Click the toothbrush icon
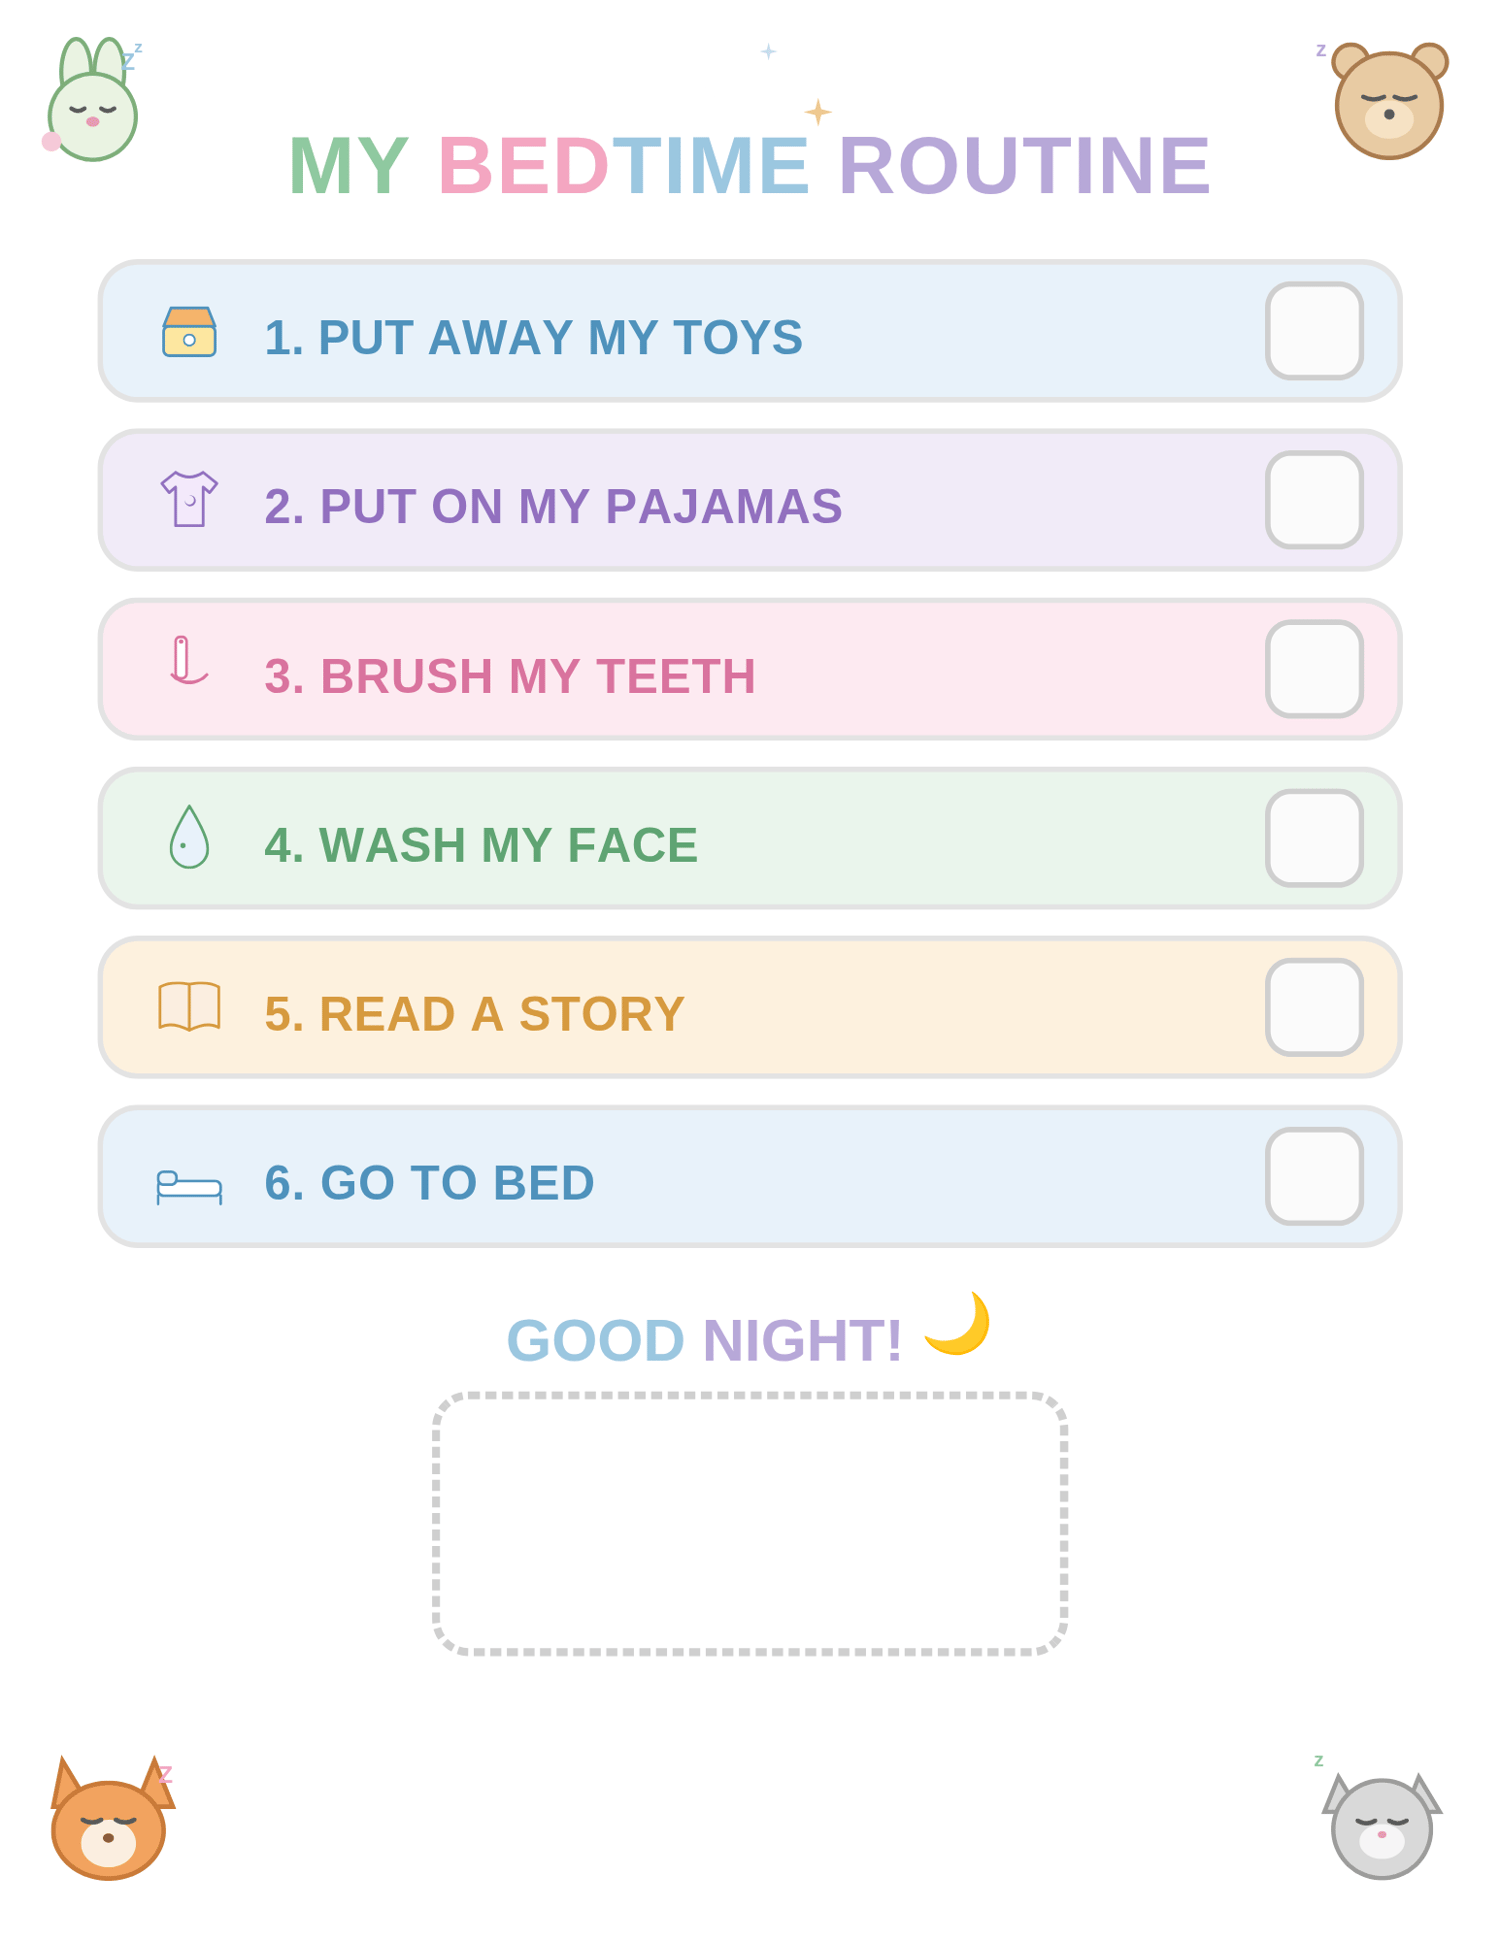The width and height of the screenshot is (1500, 1941). point(188,660)
